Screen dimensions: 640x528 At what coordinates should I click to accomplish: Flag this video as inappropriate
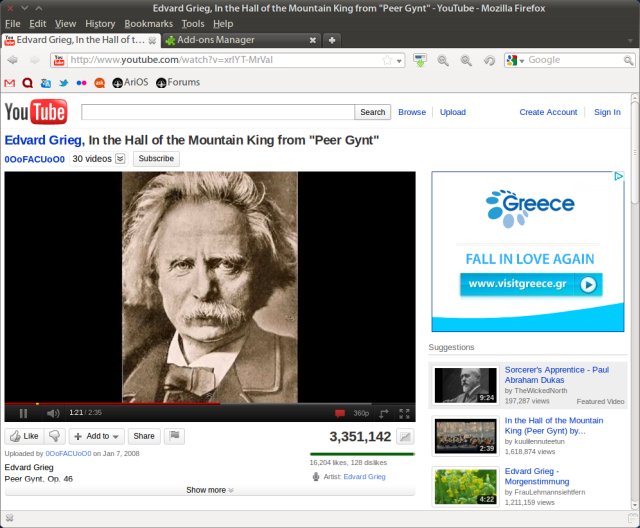[x=174, y=436]
